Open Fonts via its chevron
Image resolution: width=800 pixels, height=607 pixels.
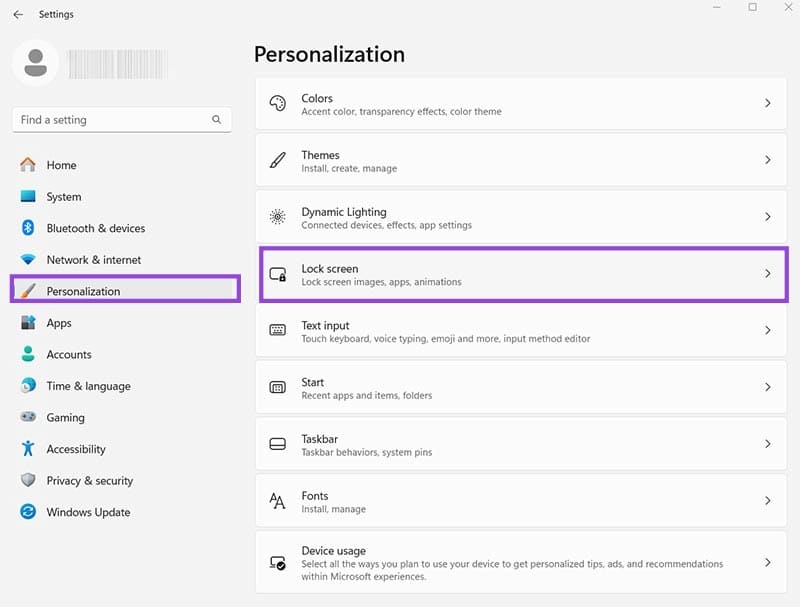tap(768, 501)
